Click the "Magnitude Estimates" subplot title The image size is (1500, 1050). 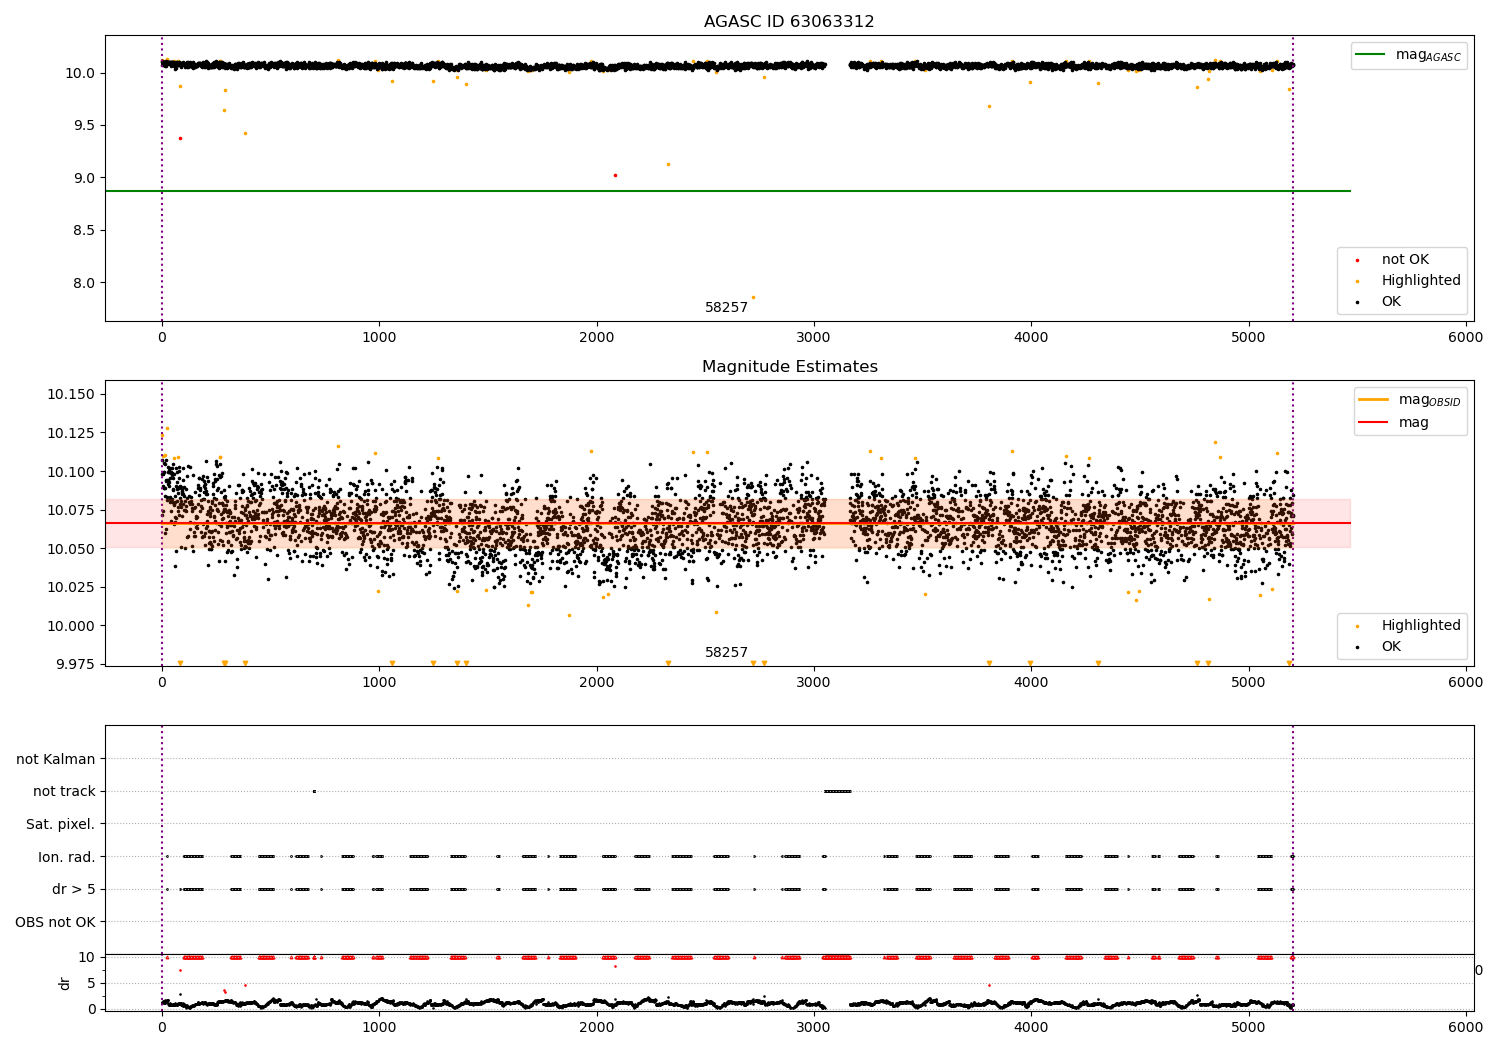789,367
